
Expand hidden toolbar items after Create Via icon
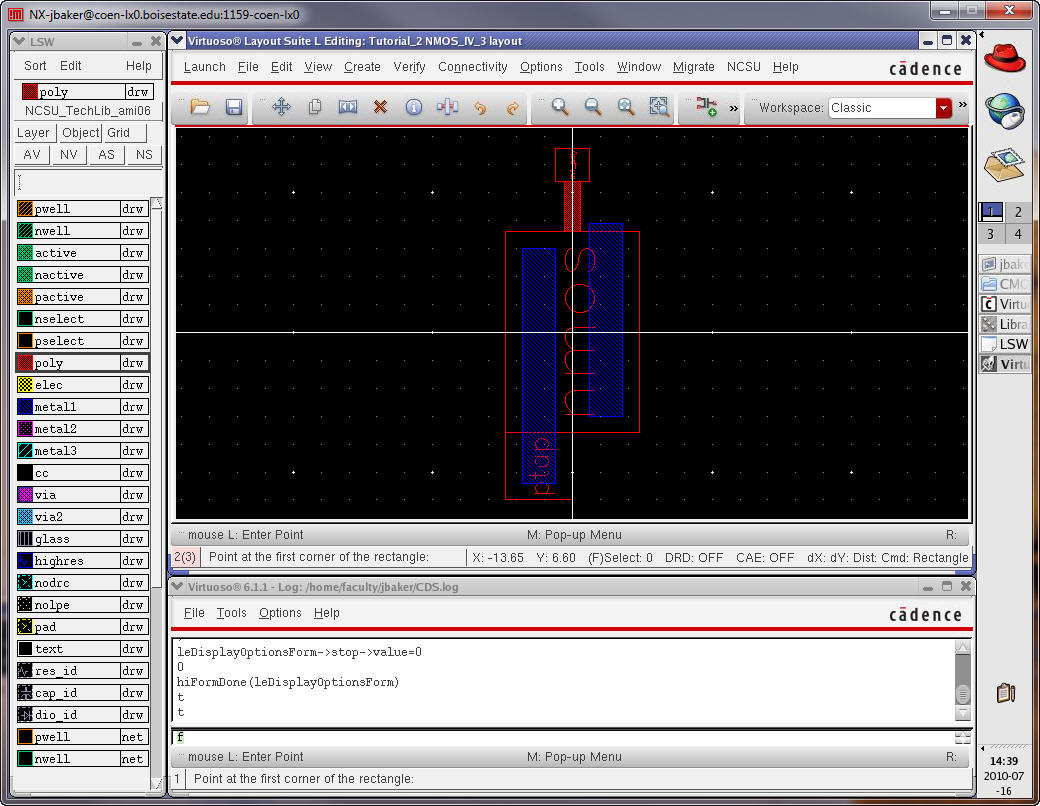734,107
